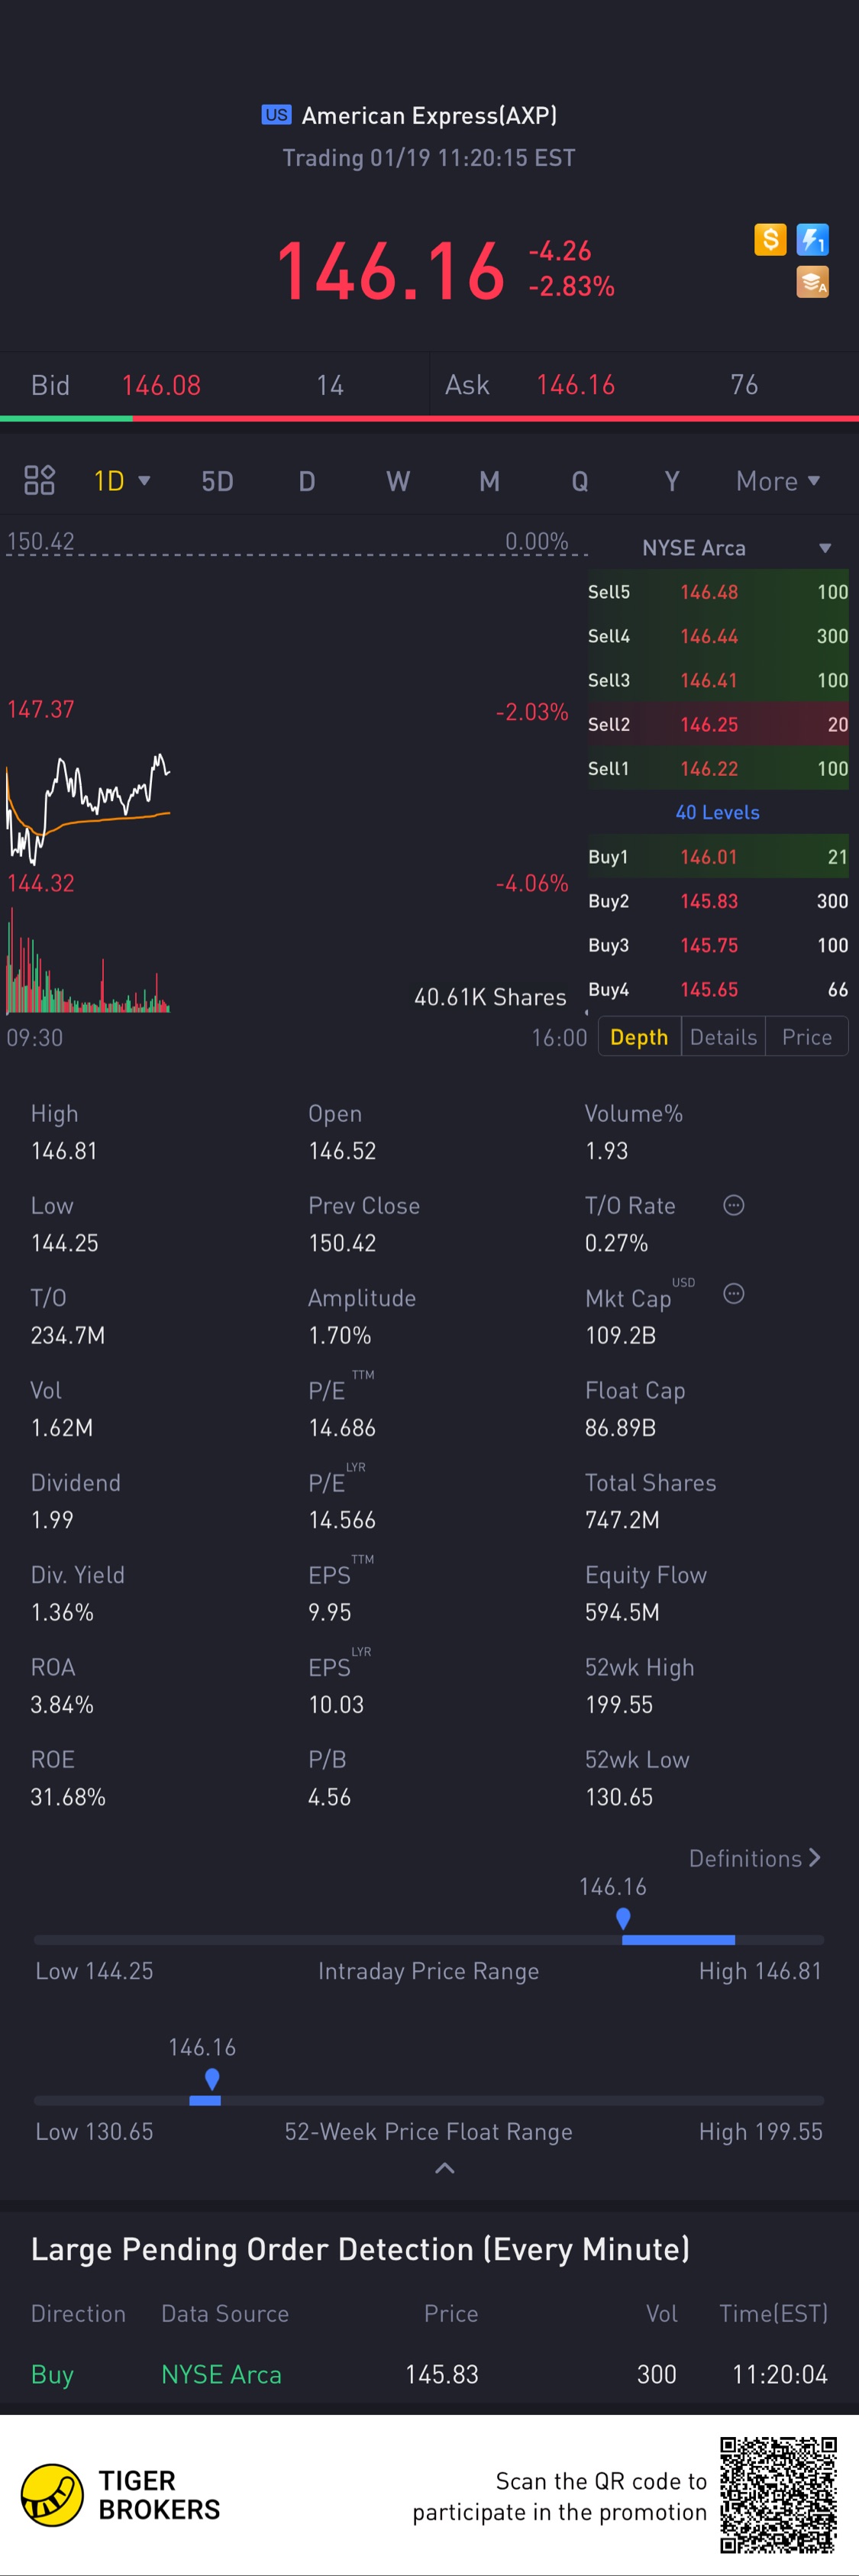Screen dimensions: 859x2576
Task: Tap the QR code image
Action: click(778, 2494)
